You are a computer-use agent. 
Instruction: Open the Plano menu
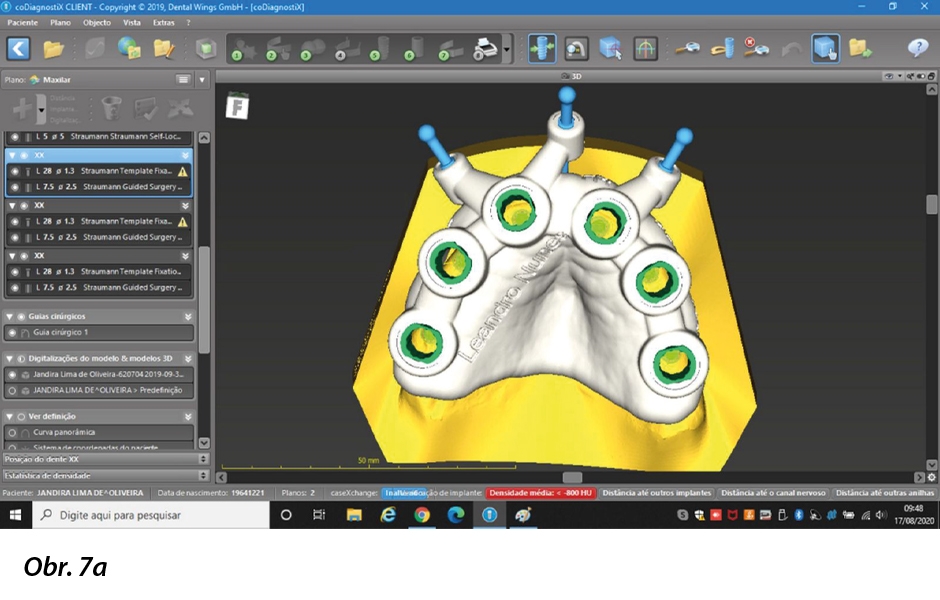[x=60, y=23]
